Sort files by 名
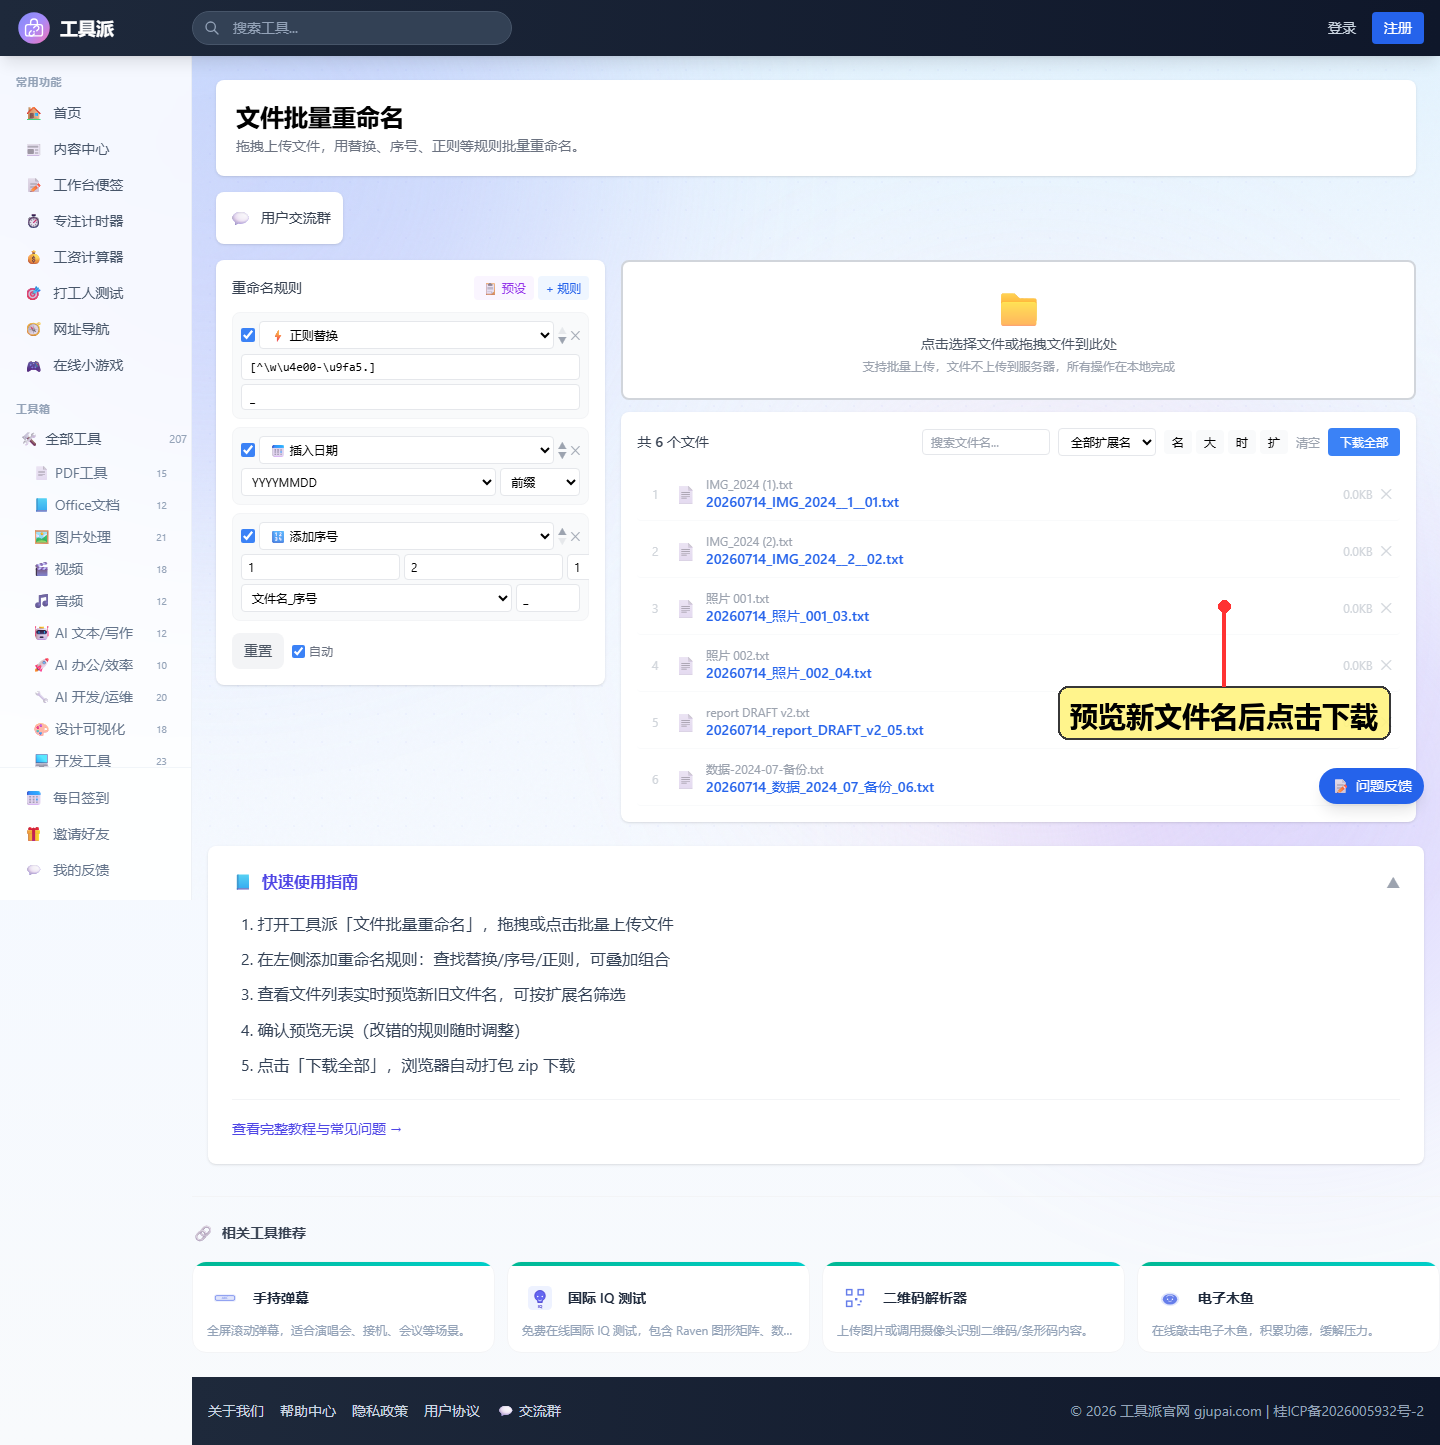 click(1178, 442)
